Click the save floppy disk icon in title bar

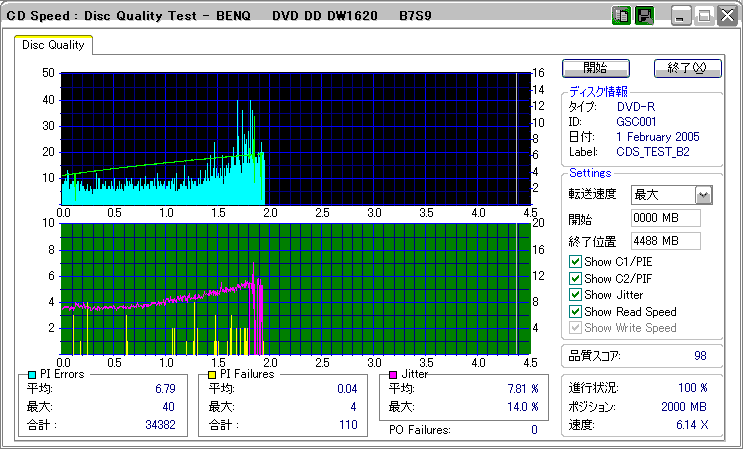[x=644, y=16]
